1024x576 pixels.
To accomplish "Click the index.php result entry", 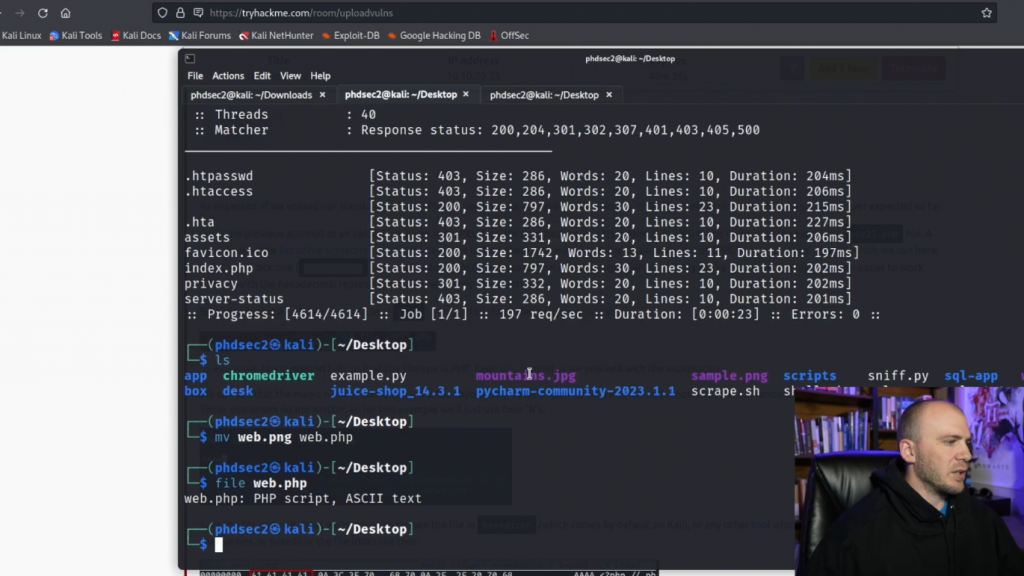I will 518,268.
